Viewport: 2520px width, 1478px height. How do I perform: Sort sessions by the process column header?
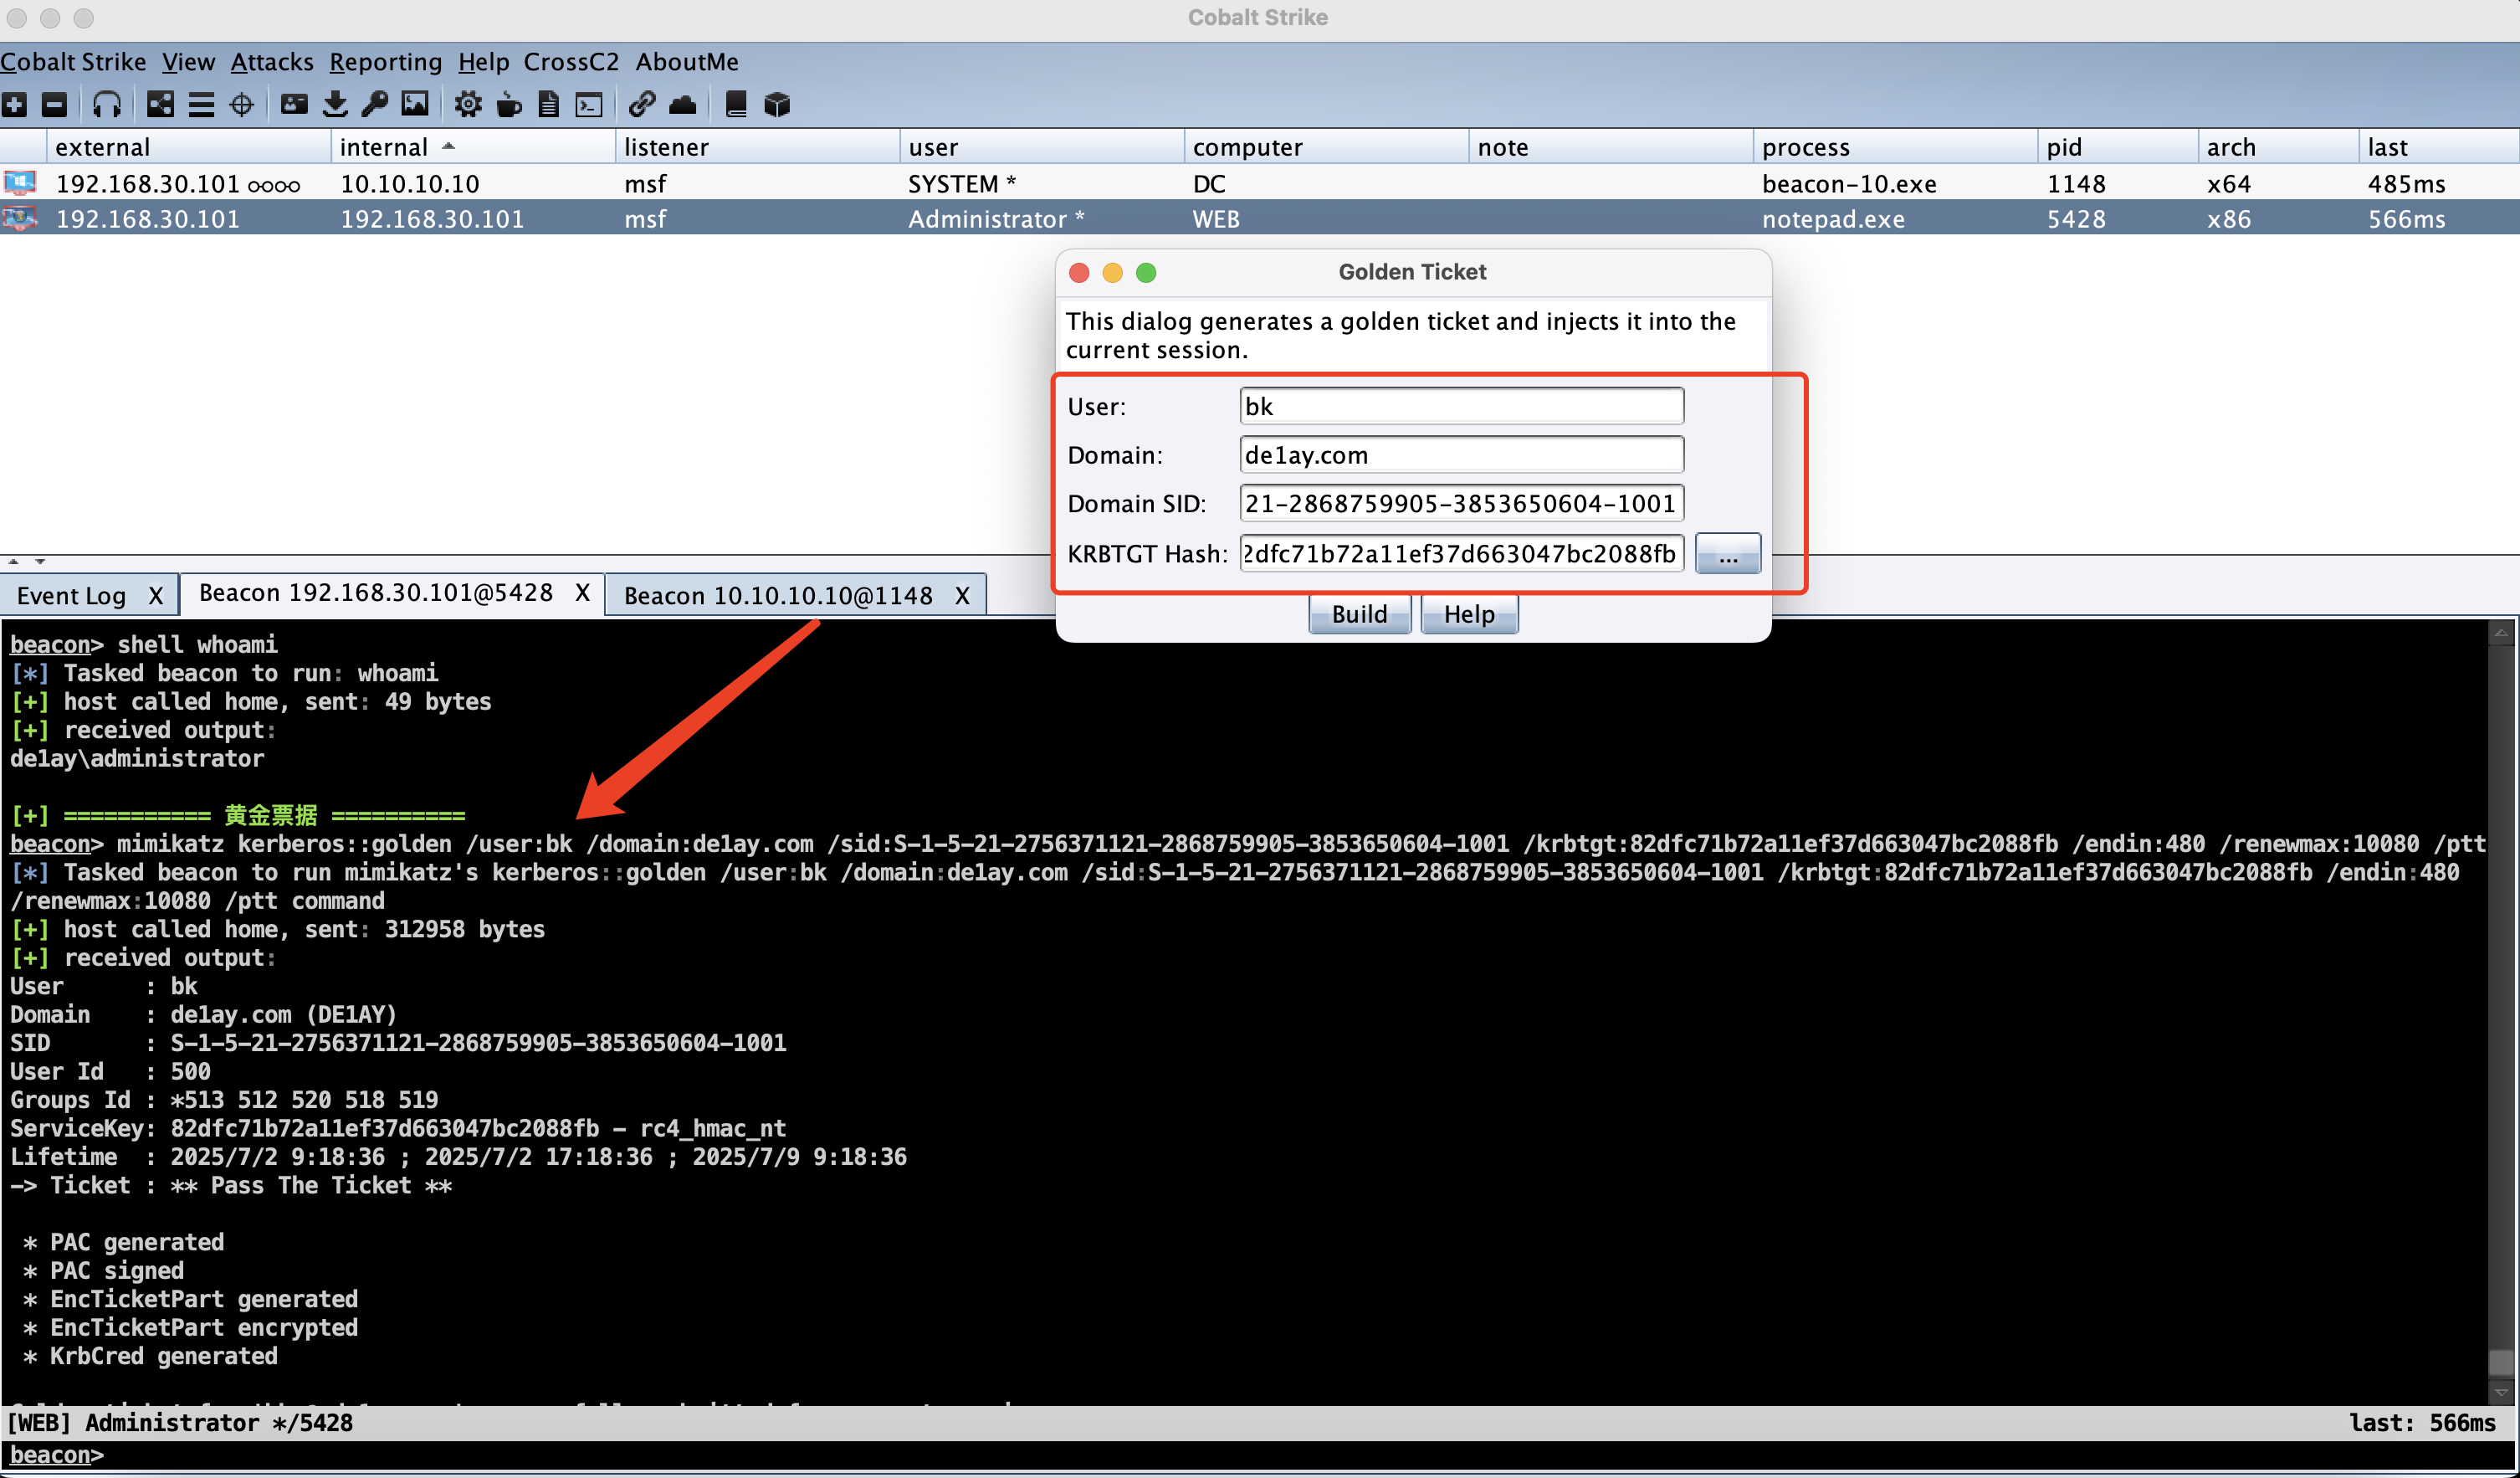[x=1895, y=147]
